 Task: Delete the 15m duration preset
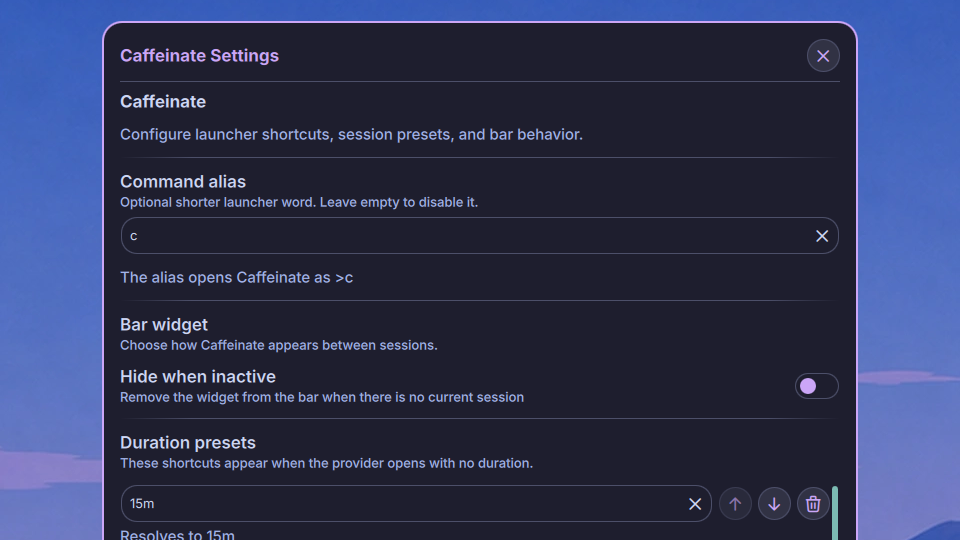(813, 504)
